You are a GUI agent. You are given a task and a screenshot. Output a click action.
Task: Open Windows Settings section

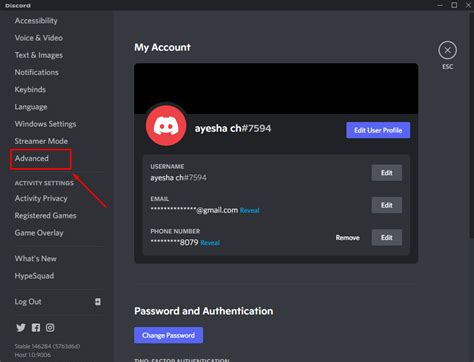pyautogui.click(x=45, y=124)
